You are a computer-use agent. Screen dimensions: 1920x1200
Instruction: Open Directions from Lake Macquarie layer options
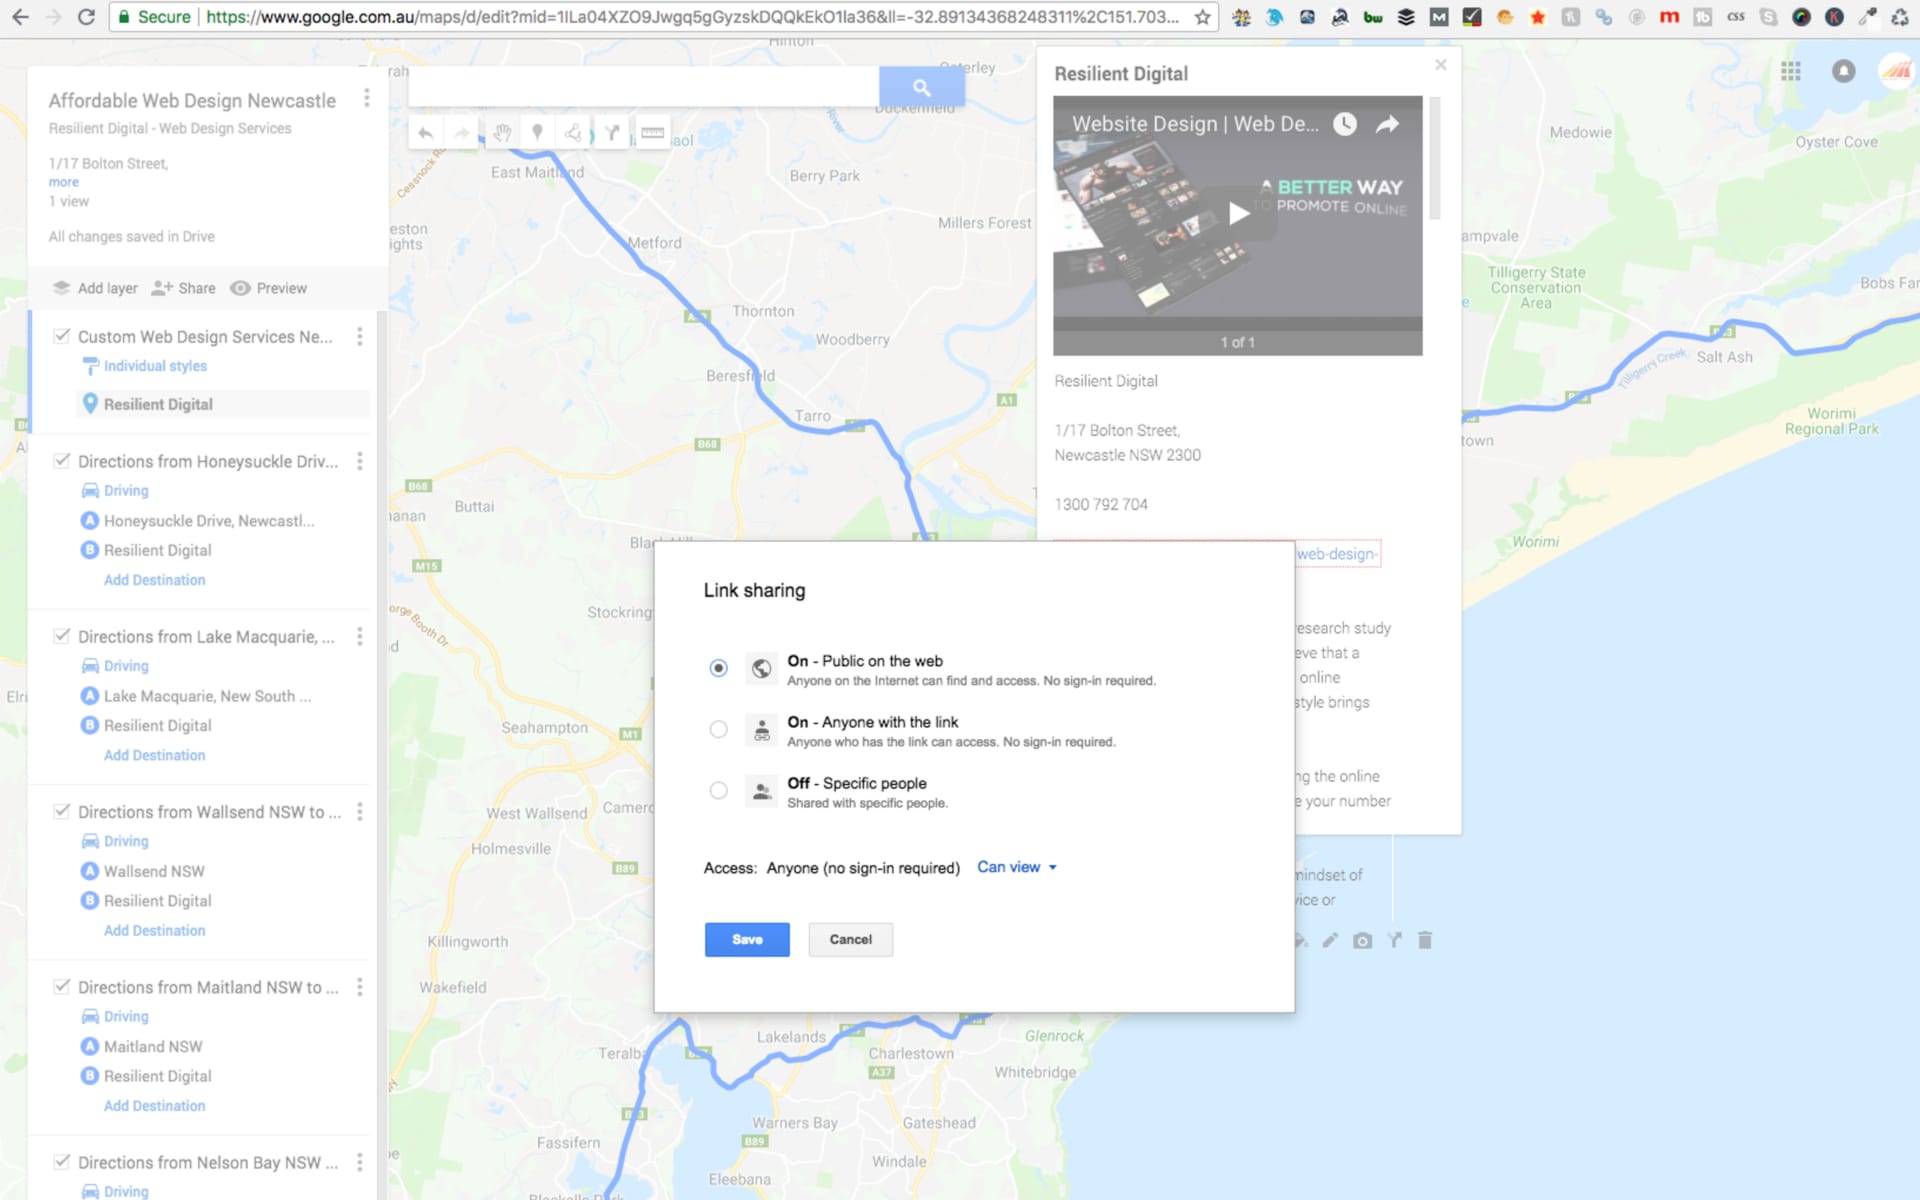coord(359,637)
